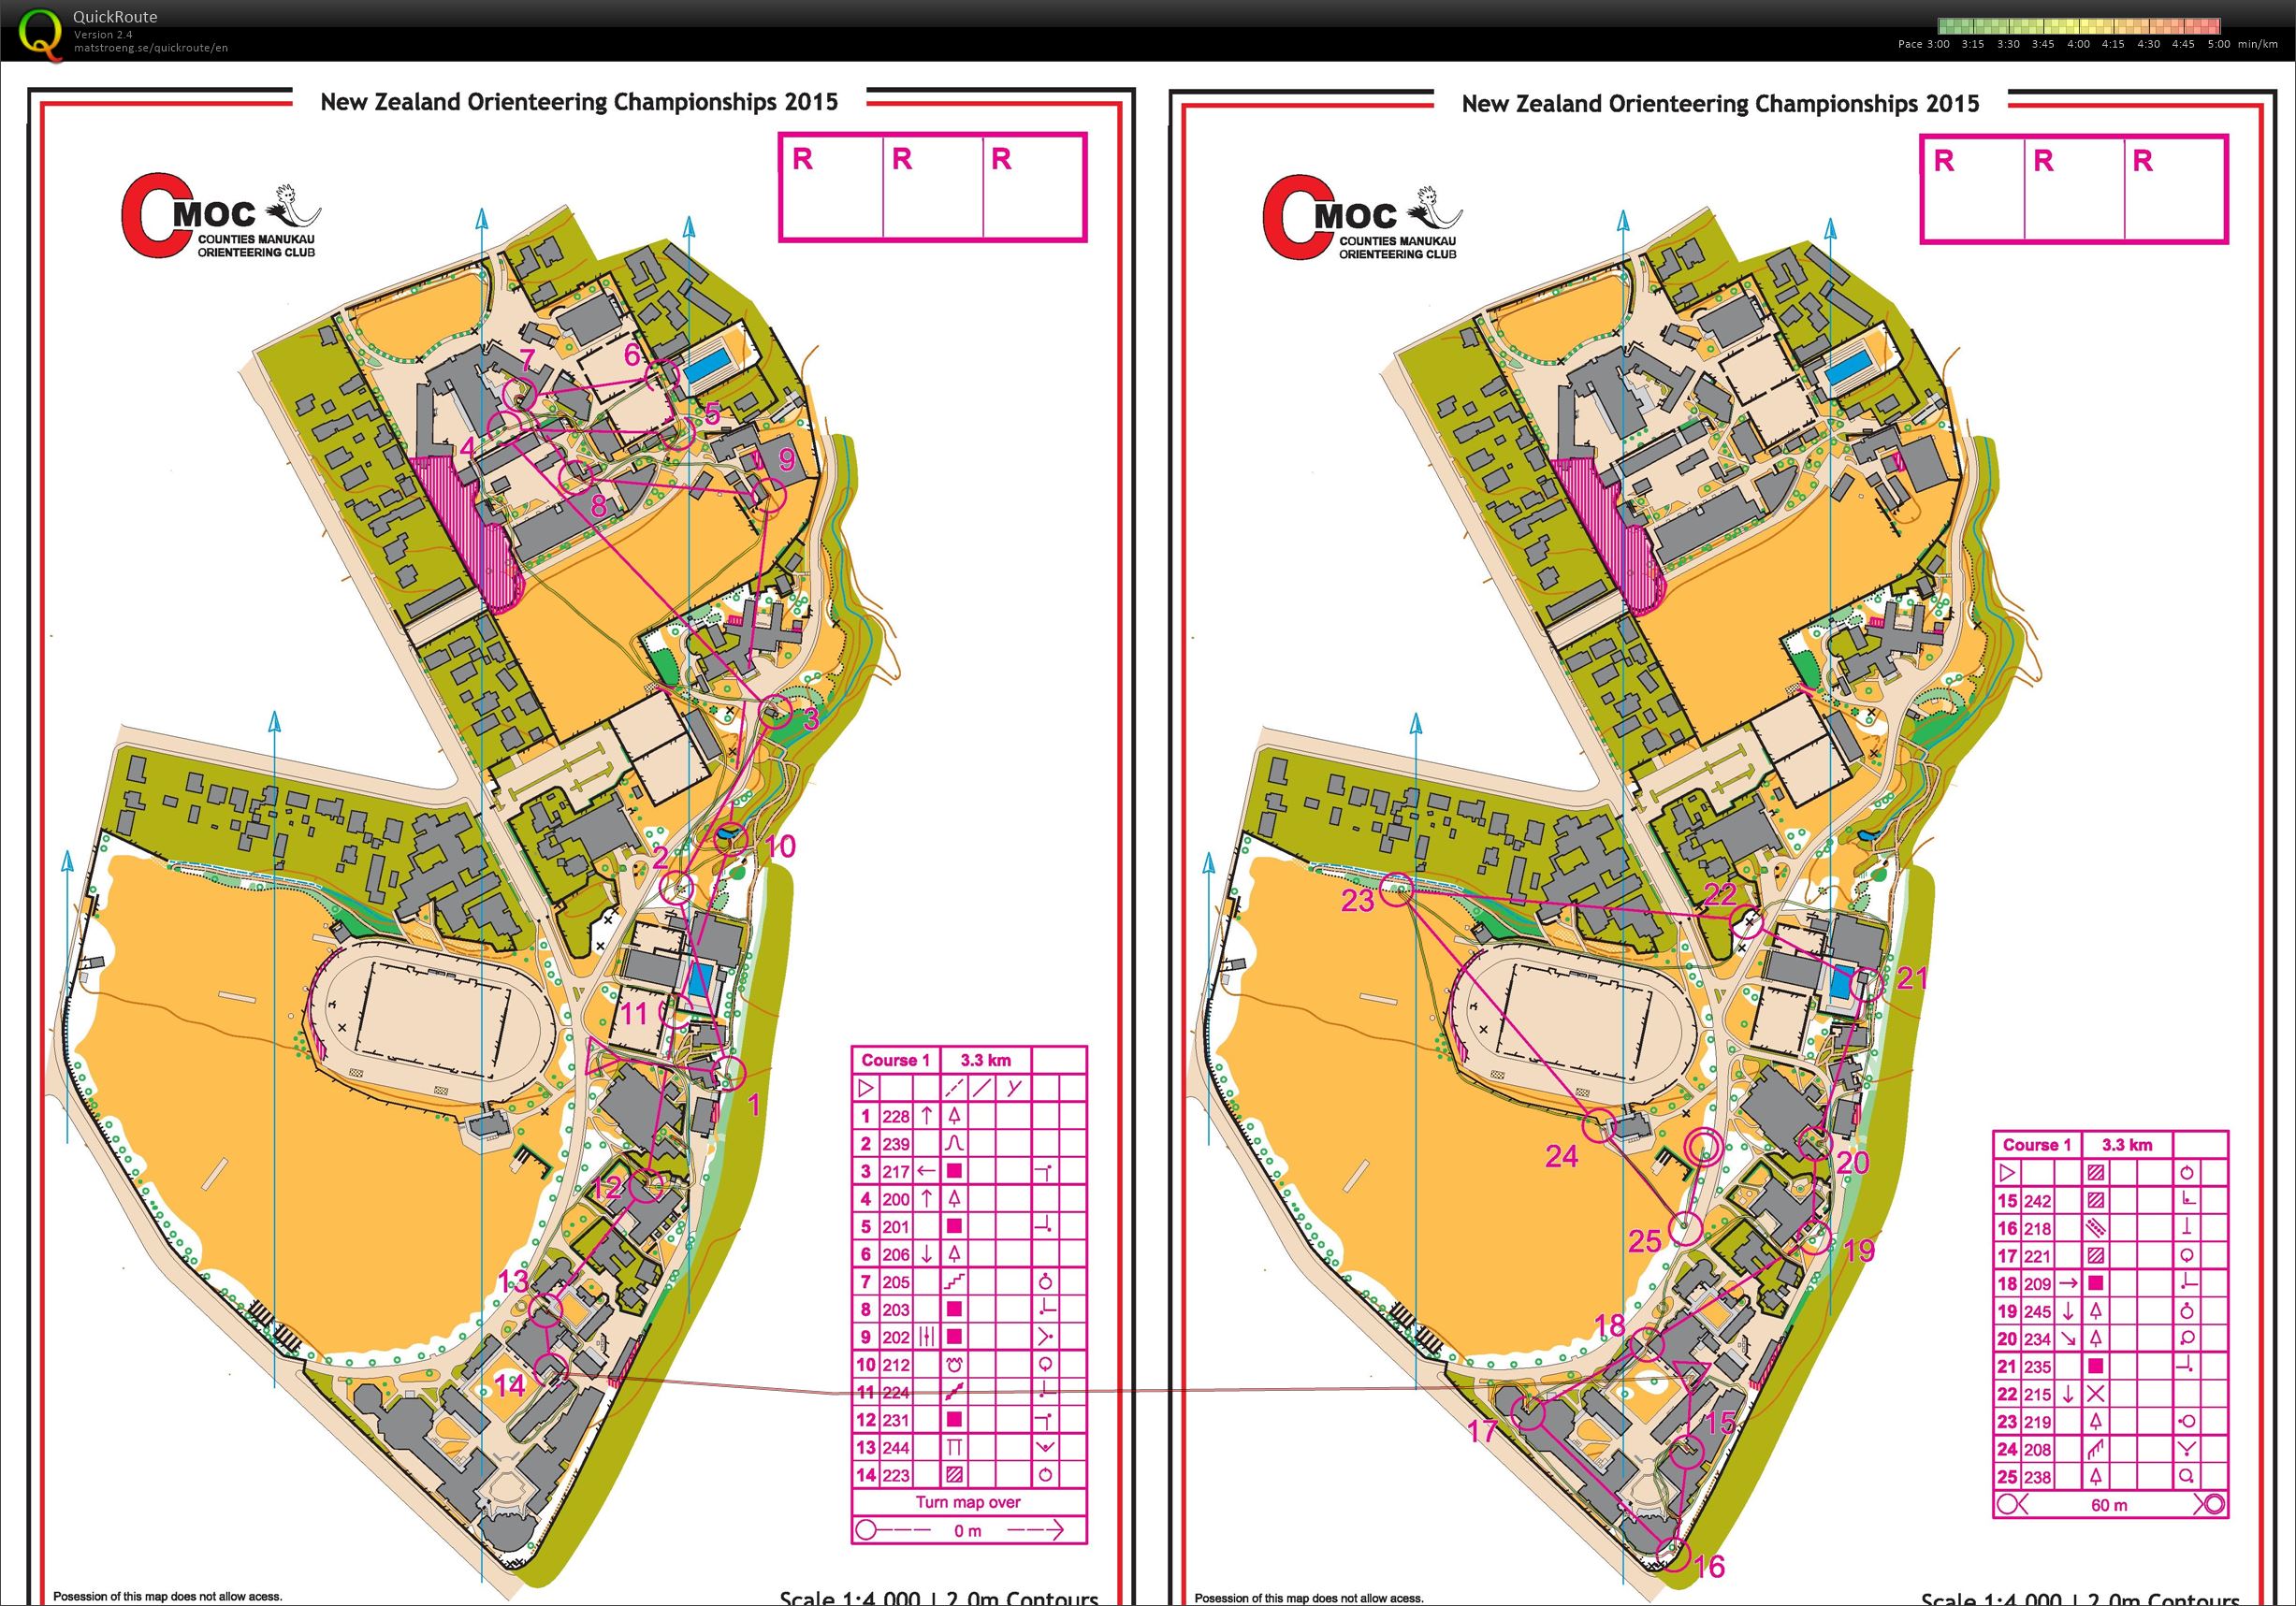Click control circle 18 on right map
Viewport: 2296px width, 1606px height.
coord(1647,1345)
